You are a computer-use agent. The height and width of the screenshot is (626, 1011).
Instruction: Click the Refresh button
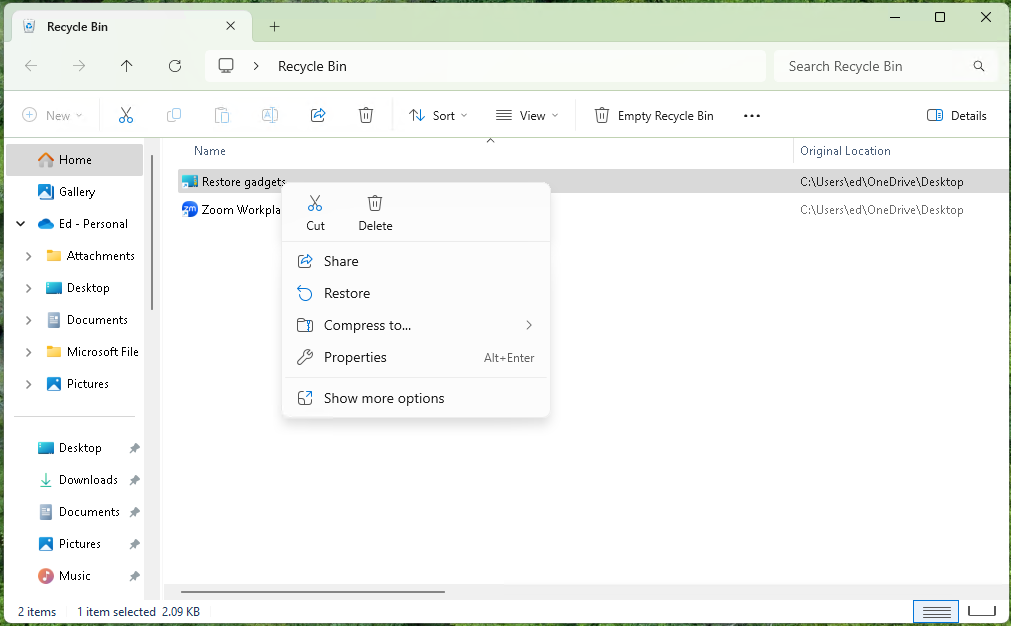click(x=175, y=66)
